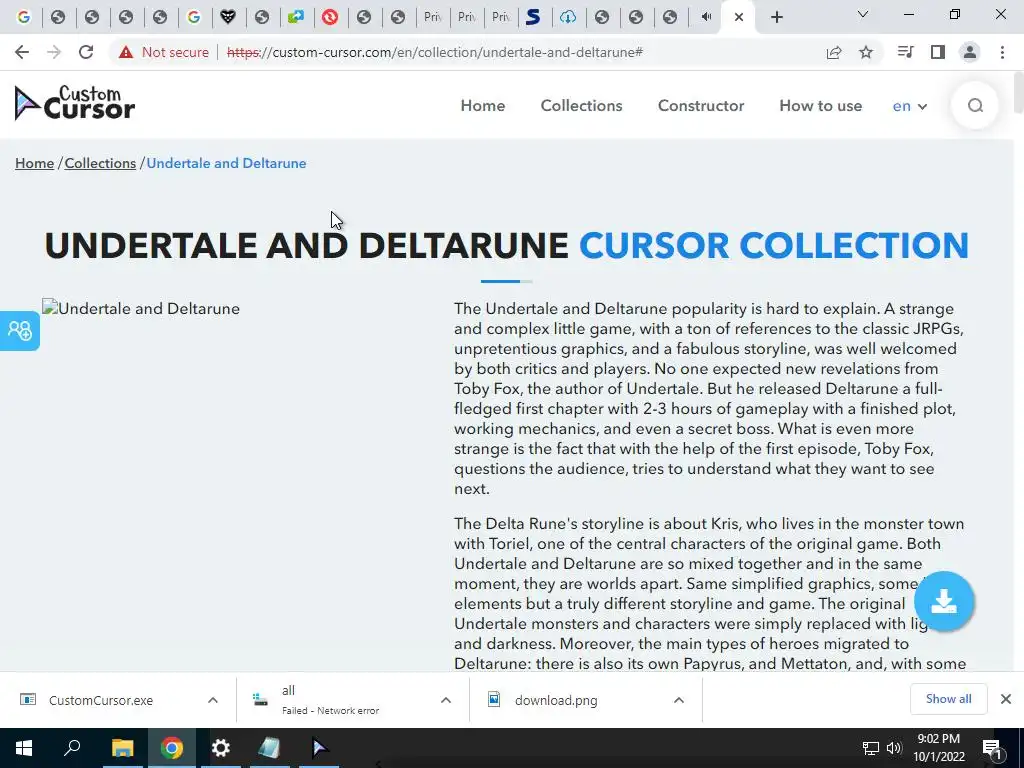Viewport: 1024px width, 768px height.
Task: Click the failed 'all' download item
Action: point(330,700)
